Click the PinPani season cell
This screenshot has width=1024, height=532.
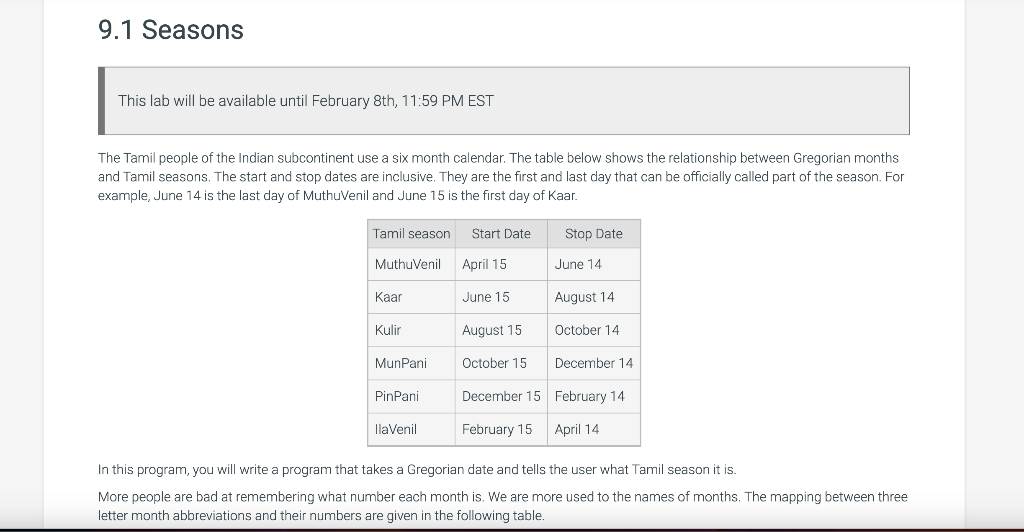[411, 396]
